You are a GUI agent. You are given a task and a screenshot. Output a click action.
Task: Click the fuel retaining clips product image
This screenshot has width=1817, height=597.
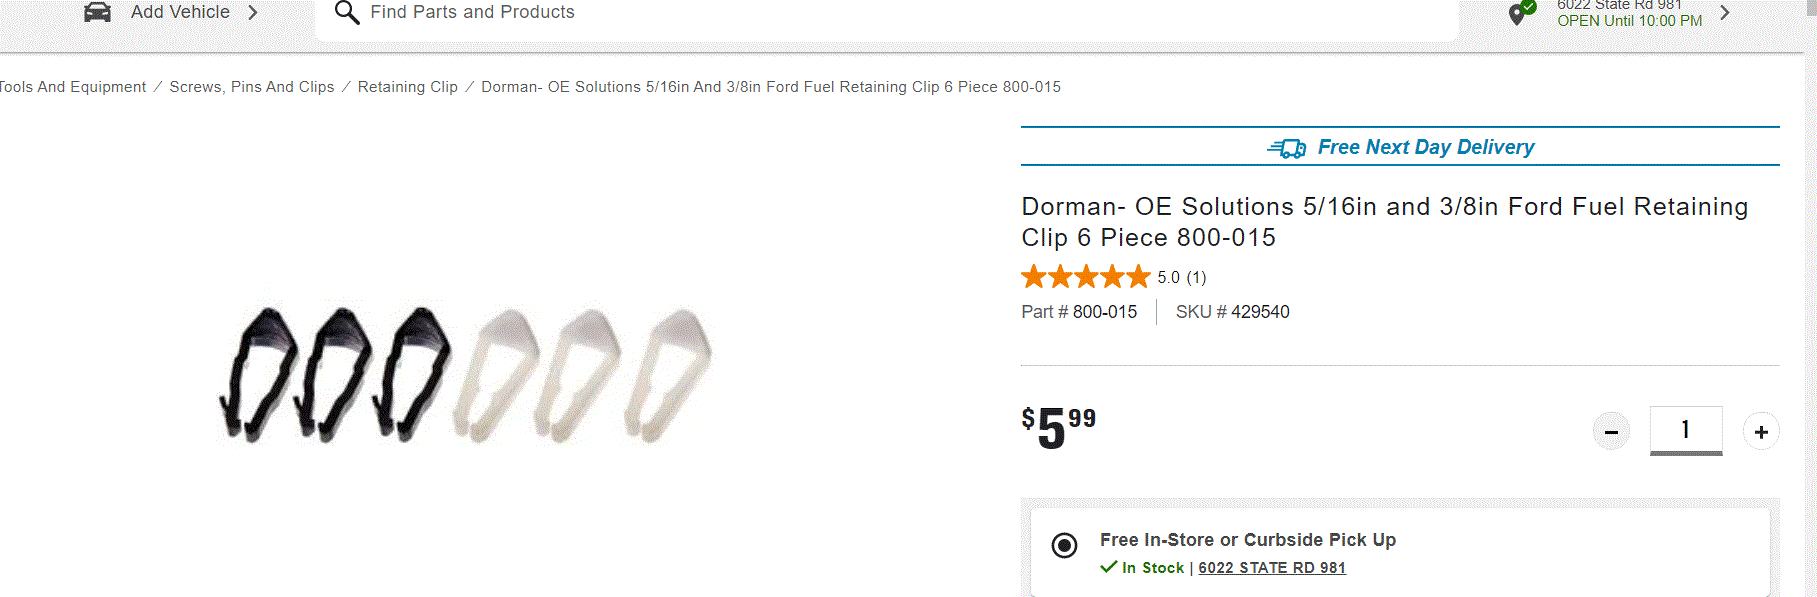466,374
